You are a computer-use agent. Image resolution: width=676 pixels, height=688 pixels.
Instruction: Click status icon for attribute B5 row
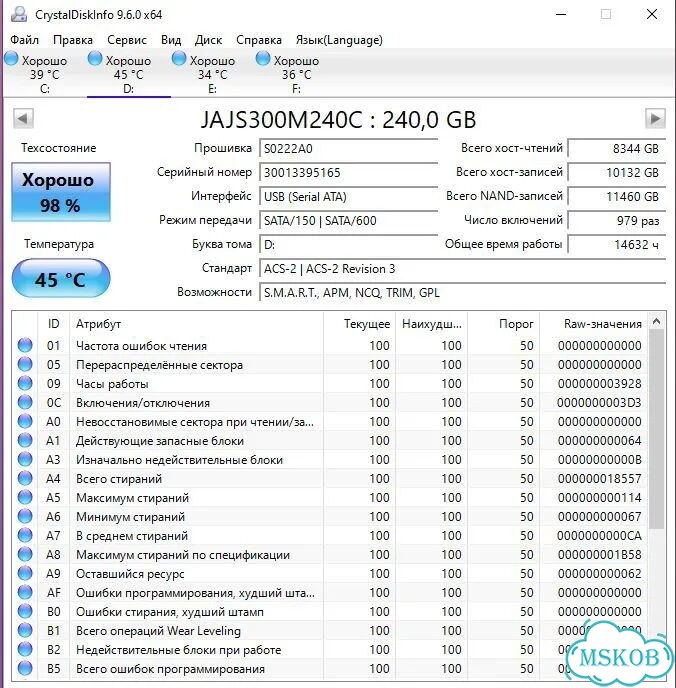[x=25, y=669]
